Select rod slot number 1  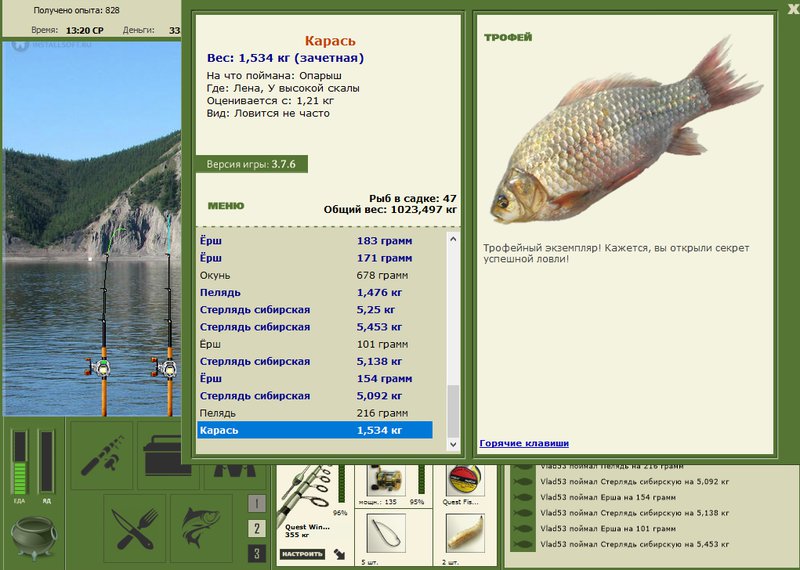pos(257,504)
